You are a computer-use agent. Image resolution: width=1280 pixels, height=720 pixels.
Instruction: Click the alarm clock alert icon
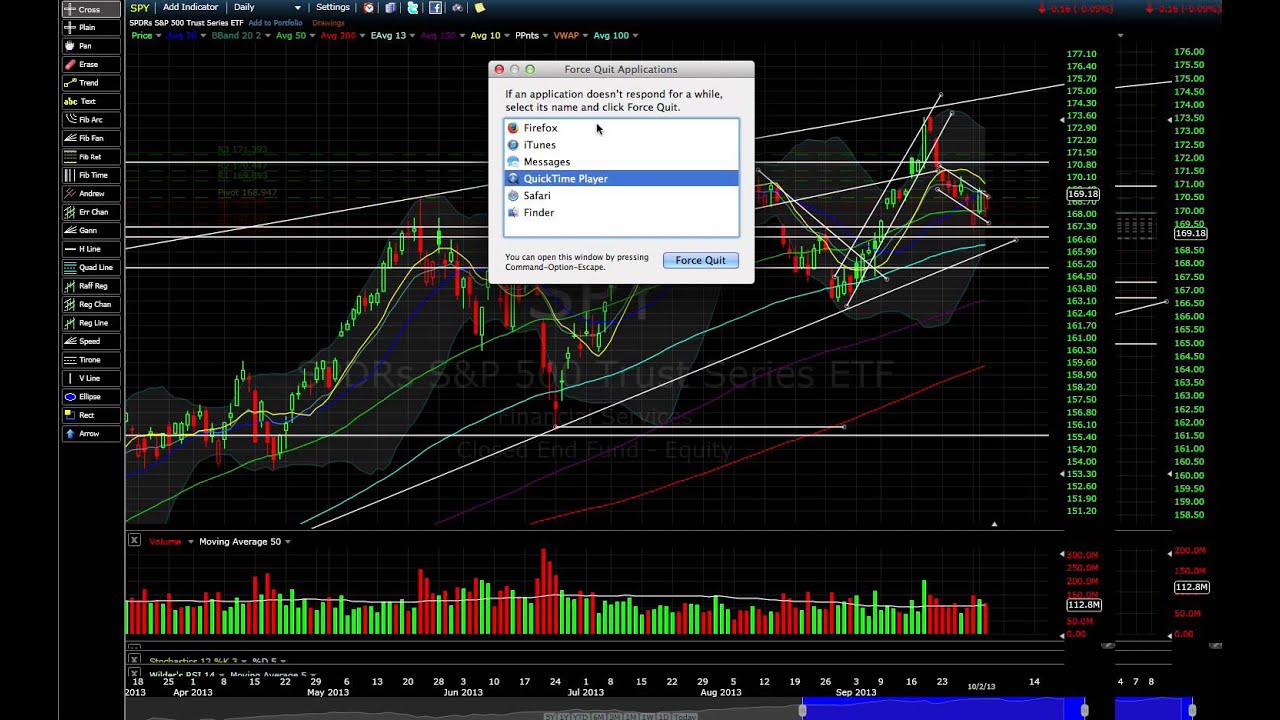368,8
